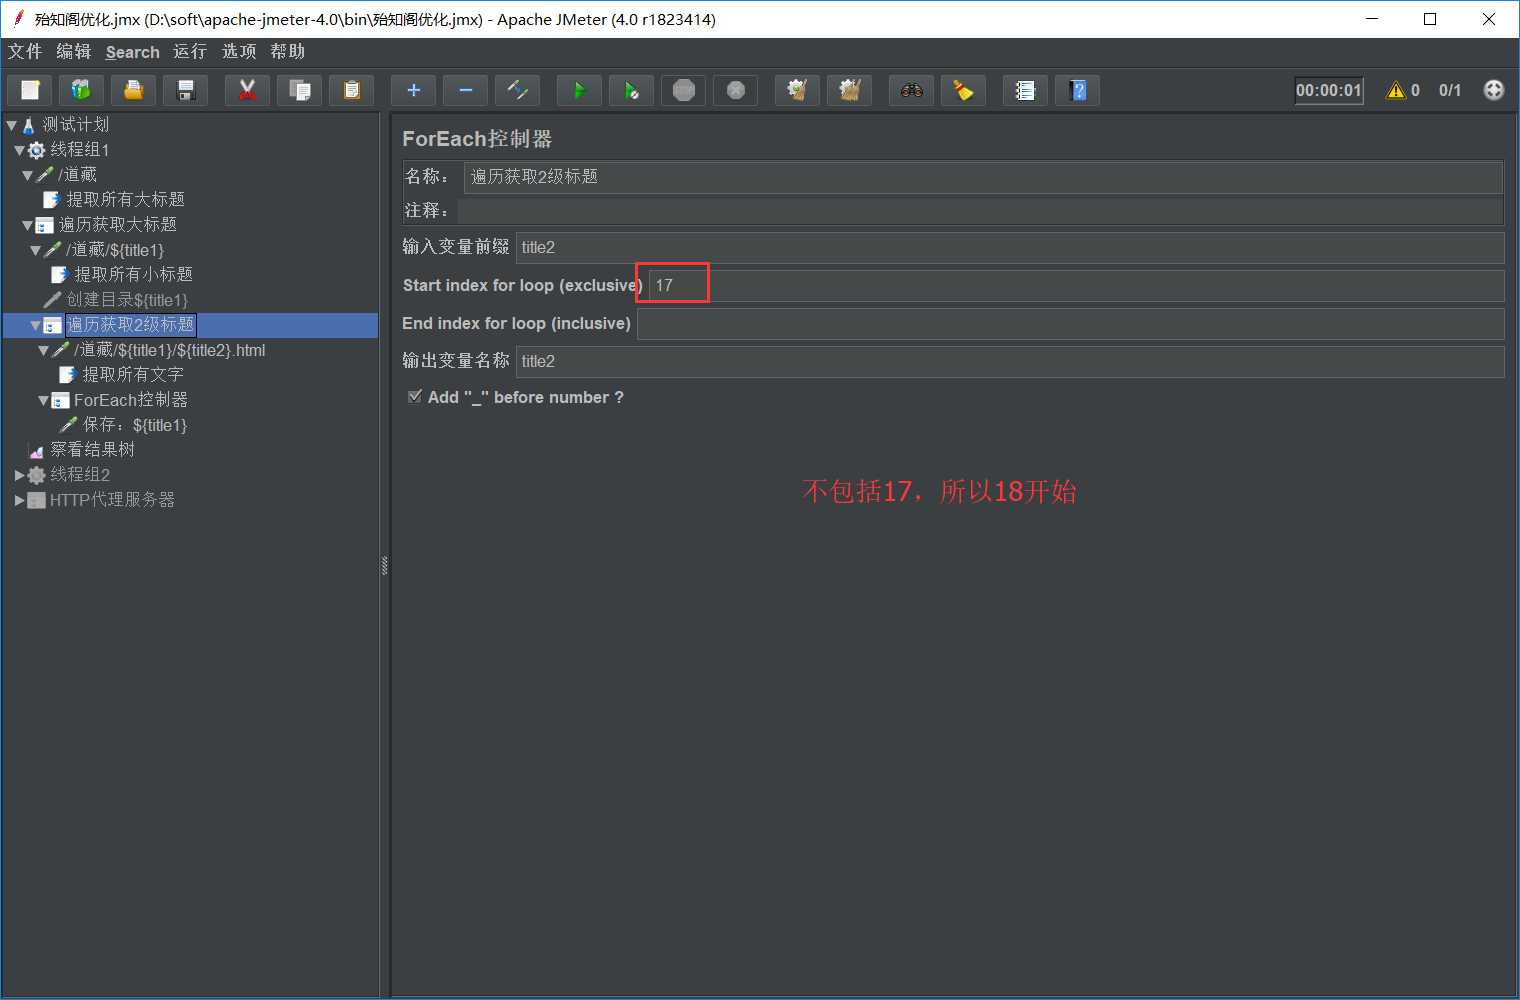The height and width of the screenshot is (1000, 1520).
Task: Click the Clear results icon
Action: click(797, 90)
